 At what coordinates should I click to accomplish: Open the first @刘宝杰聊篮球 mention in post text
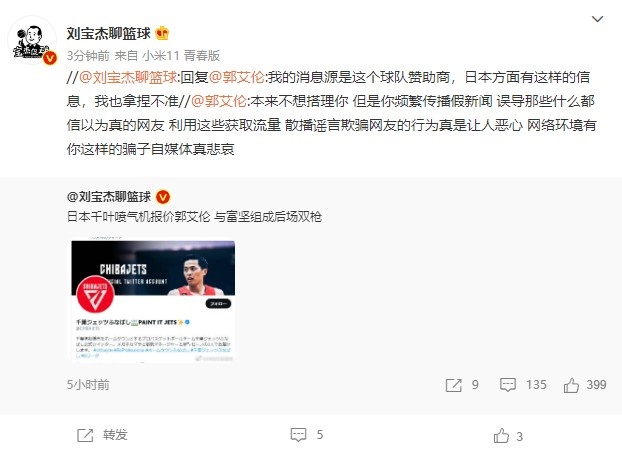[x=128, y=77]
